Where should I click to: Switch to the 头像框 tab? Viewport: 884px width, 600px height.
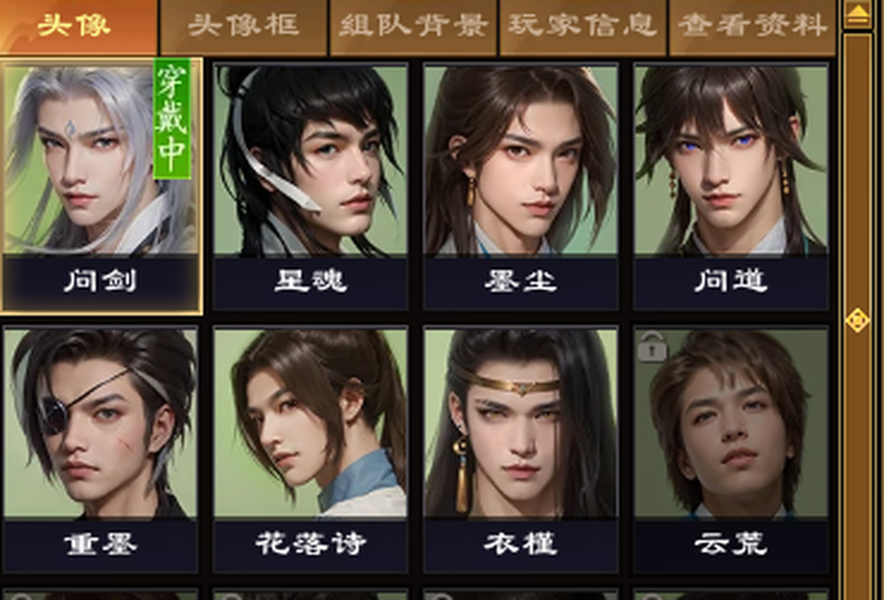[244, 27]
